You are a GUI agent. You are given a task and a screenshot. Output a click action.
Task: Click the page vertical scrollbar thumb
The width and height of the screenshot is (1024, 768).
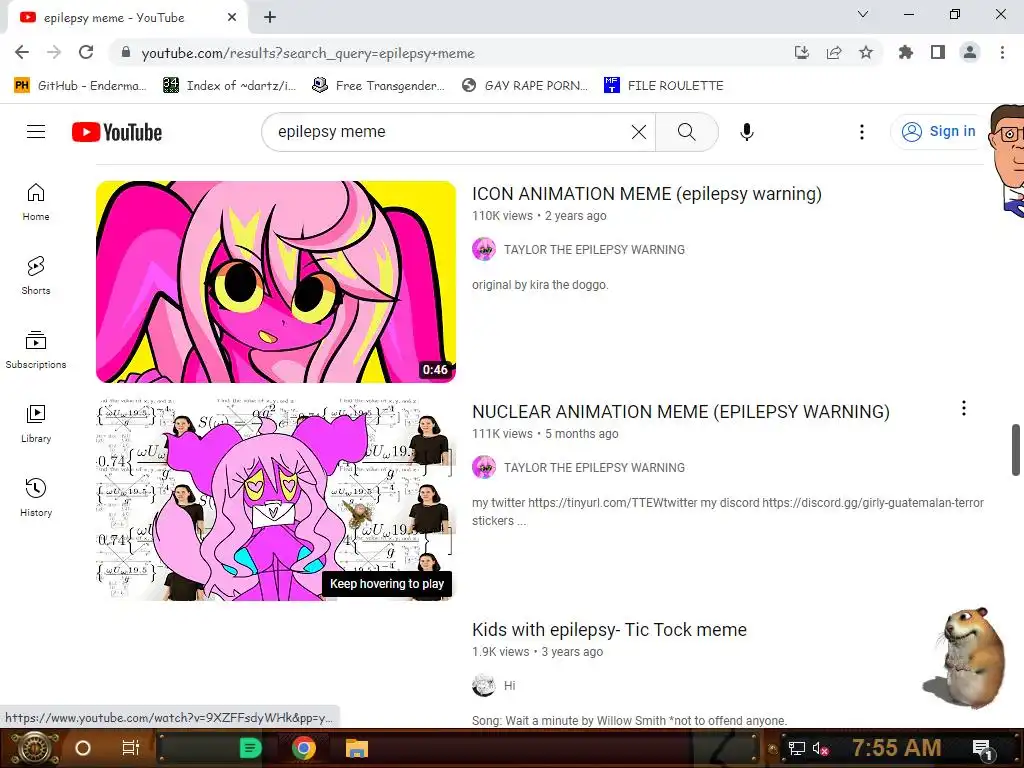coord(1016,450)
